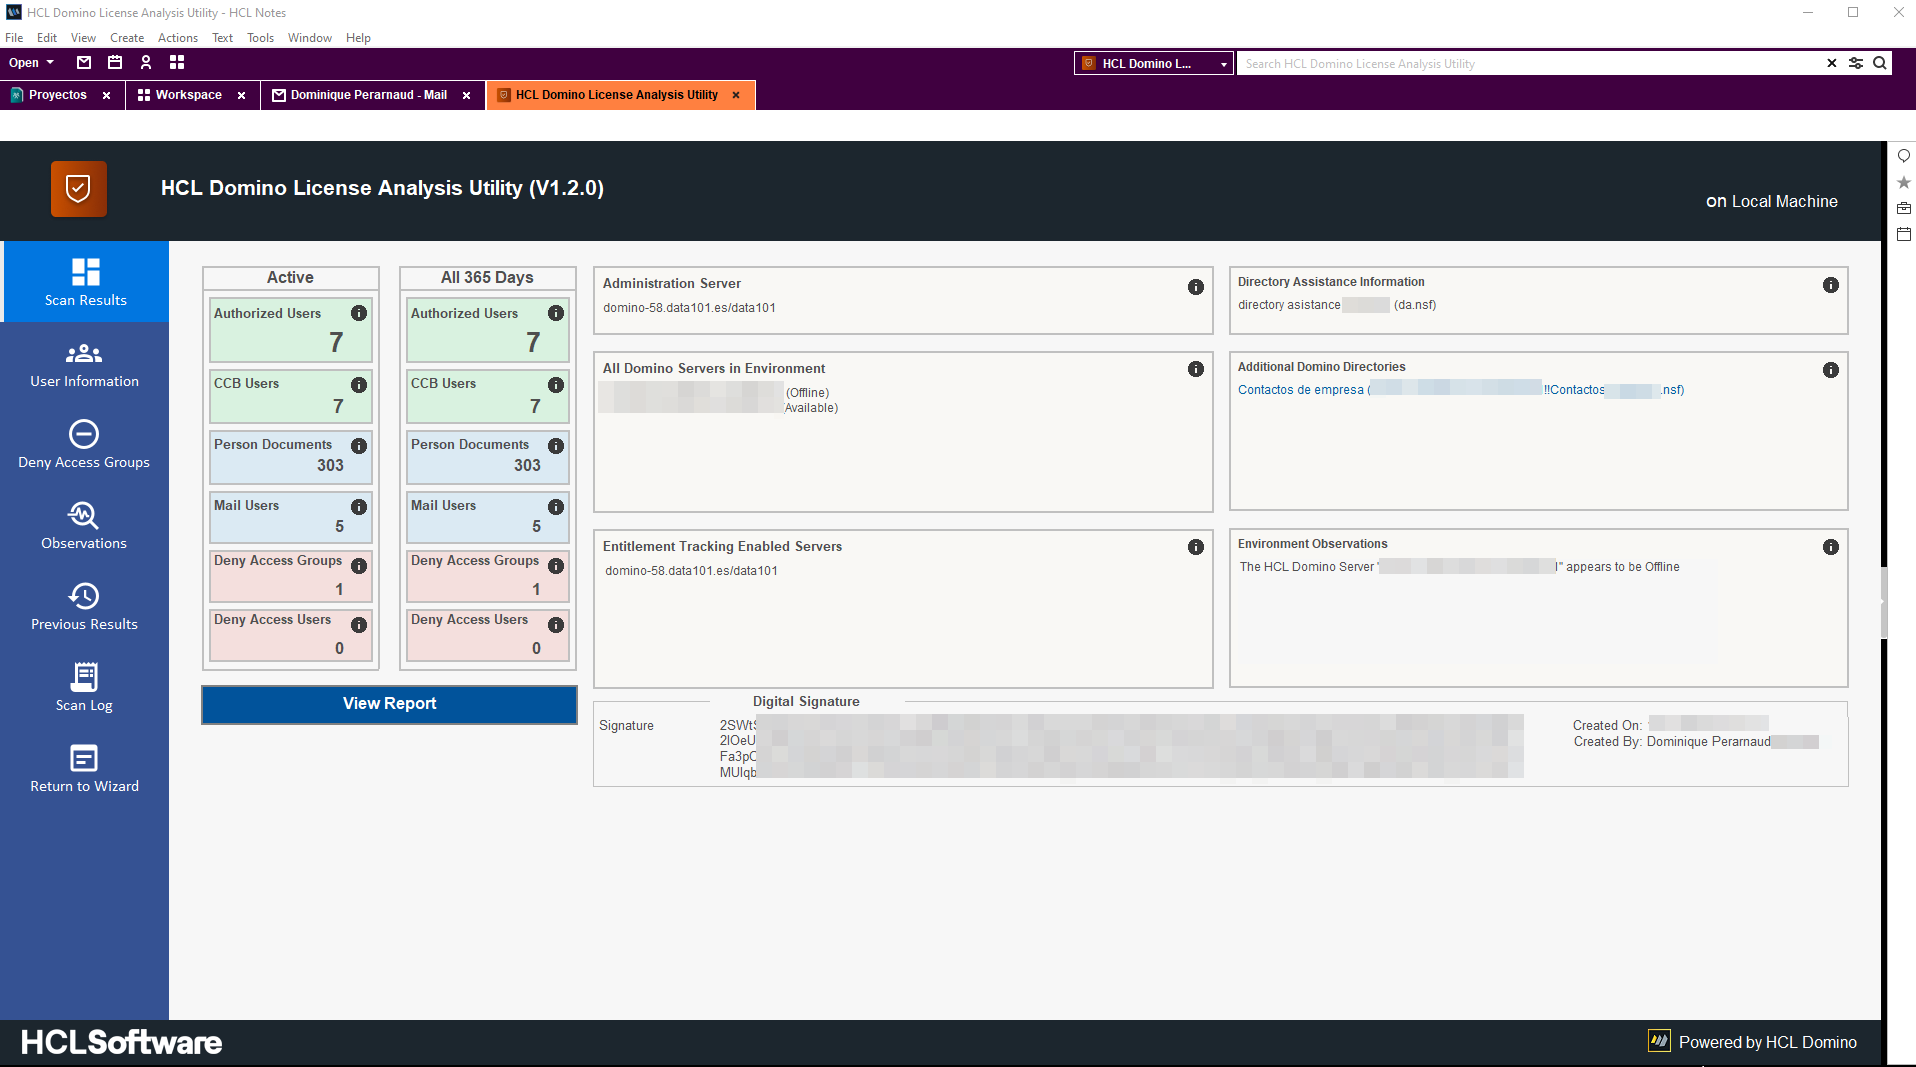1916x1067 pixels.
Task: Close the Dominique Perarnaud - Mail tab
Action: coord(466,96)
